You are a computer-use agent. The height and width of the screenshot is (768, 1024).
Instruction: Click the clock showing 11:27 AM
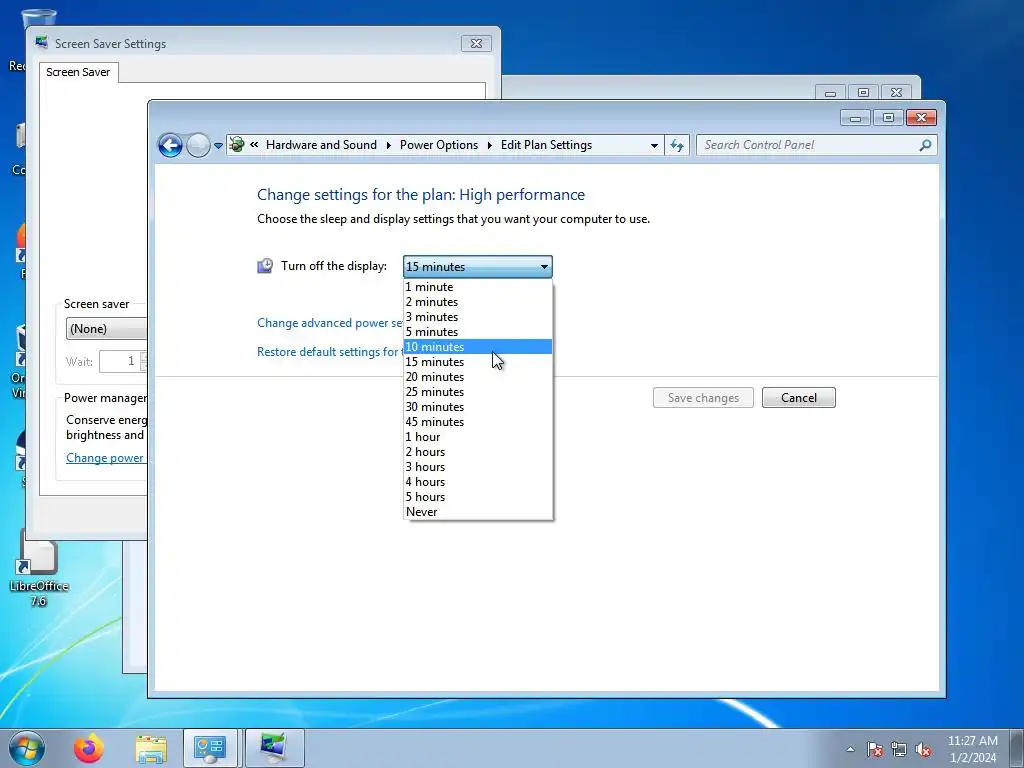[x=972, y=741]
